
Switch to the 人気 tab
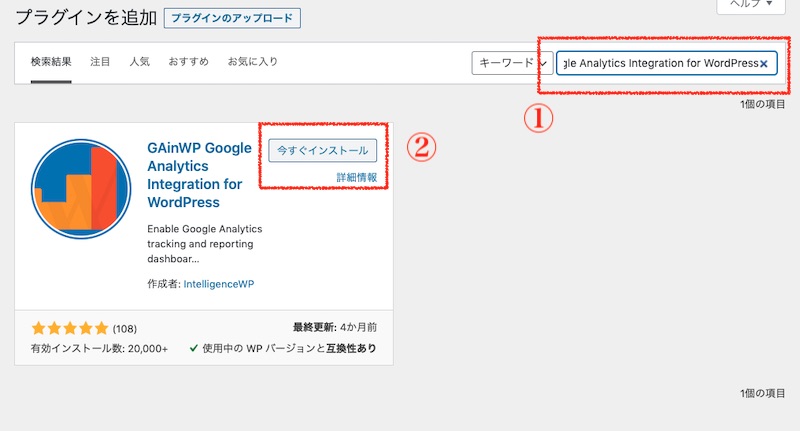(139, 62)
